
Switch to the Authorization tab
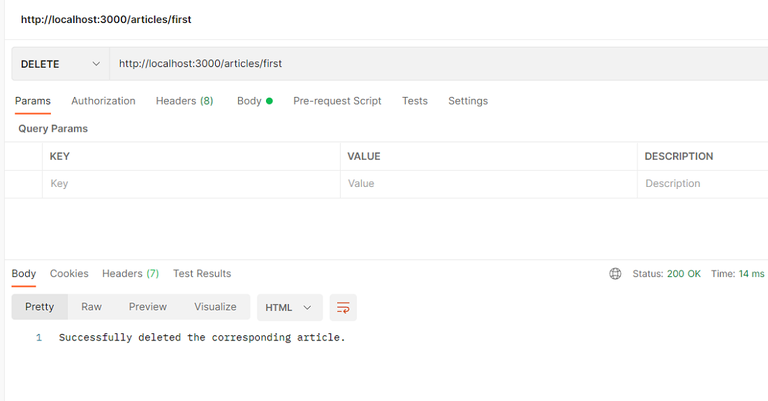coord(103,101)
